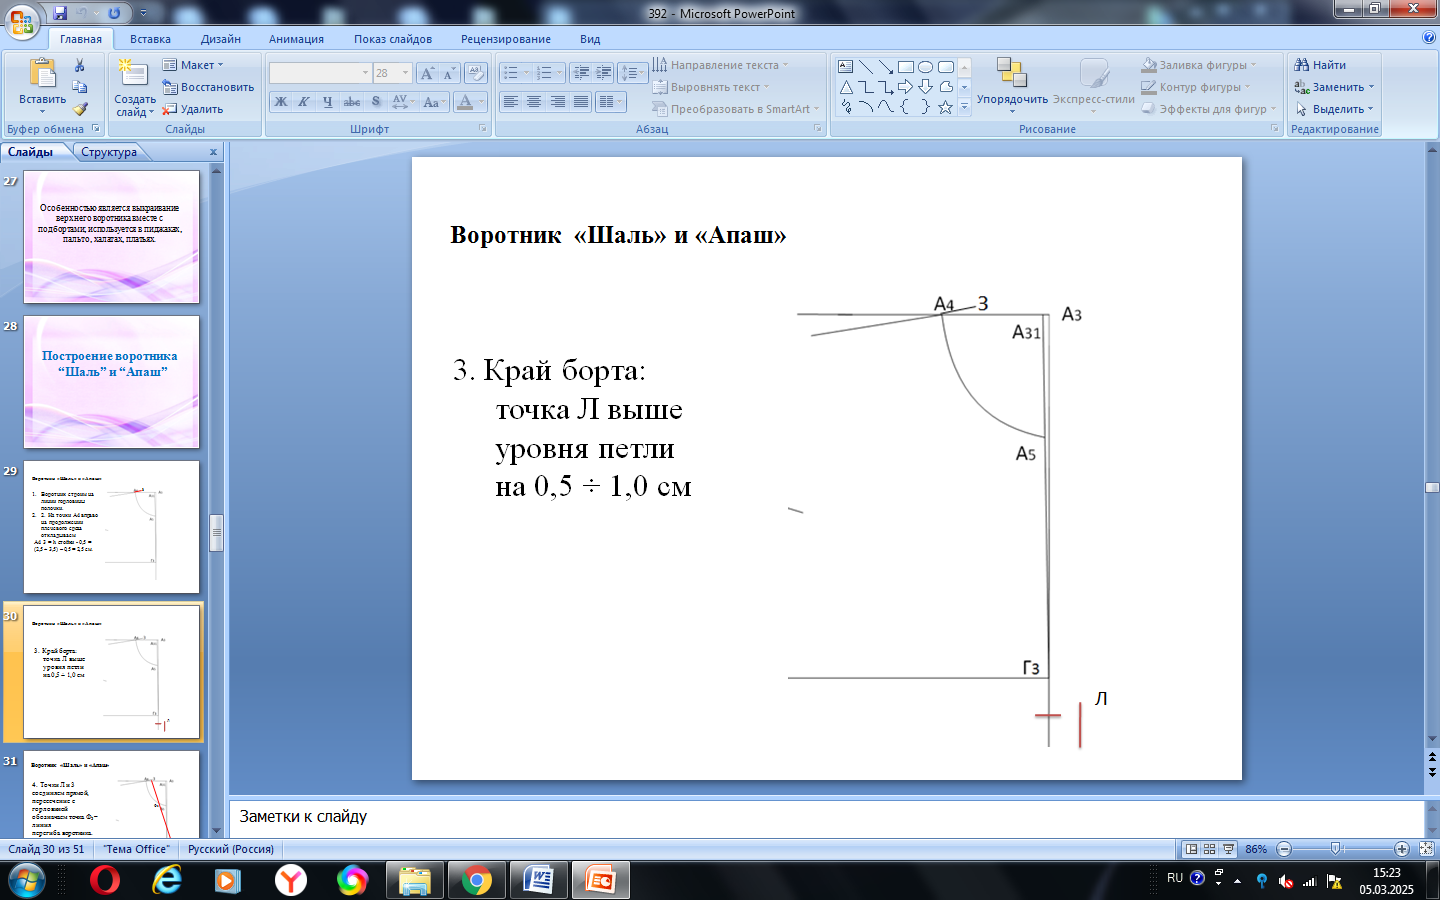Switch to Slide Sorter view icon
1440x900 pixels.
tap(1209, 849)
